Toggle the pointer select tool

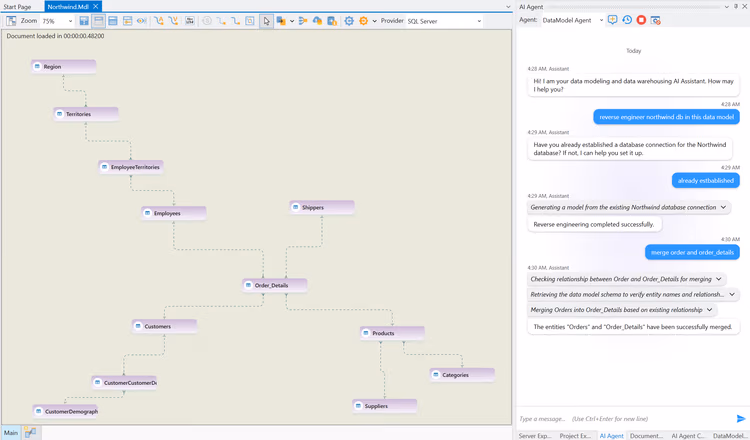pyautogui.click(x=266, y=21)
